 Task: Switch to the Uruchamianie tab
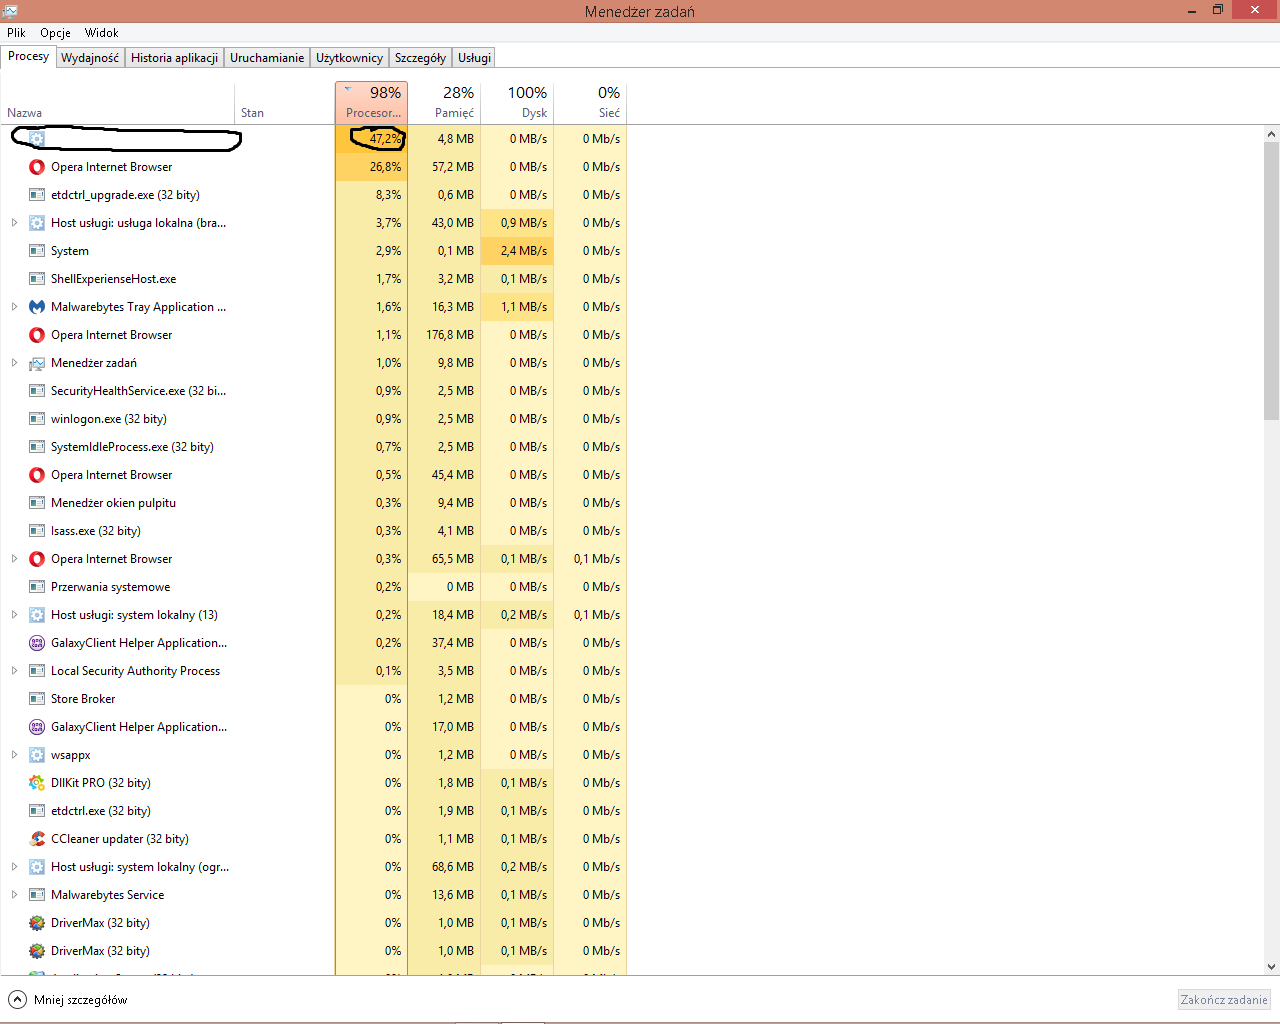tap(267, 58)
